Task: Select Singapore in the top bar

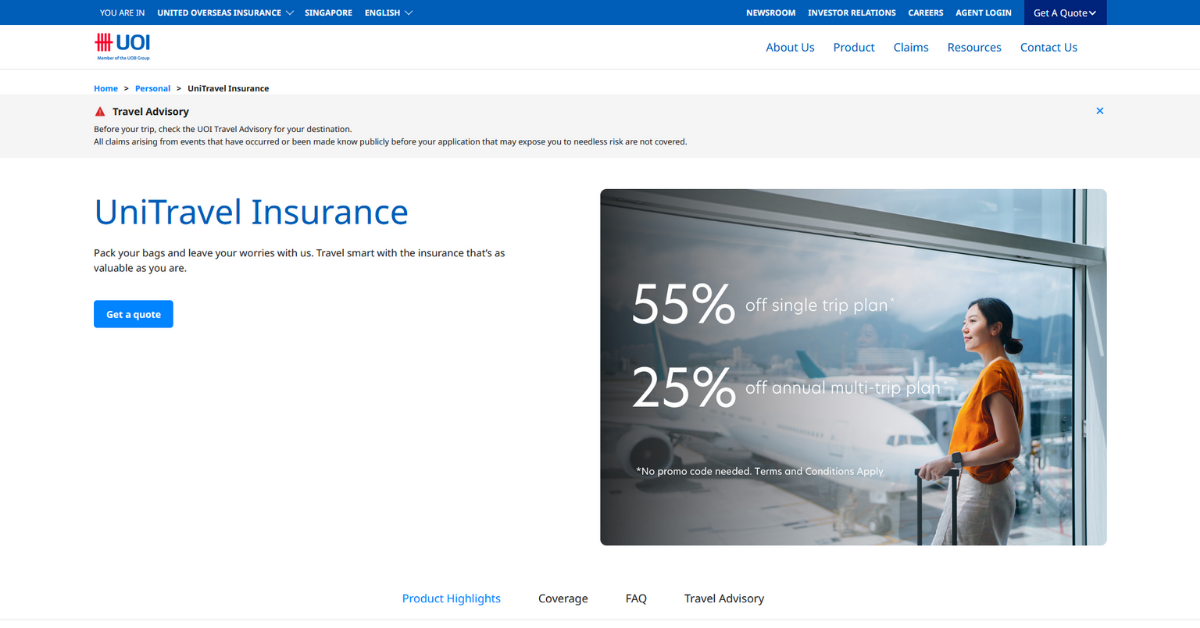Action: point(328,13)
